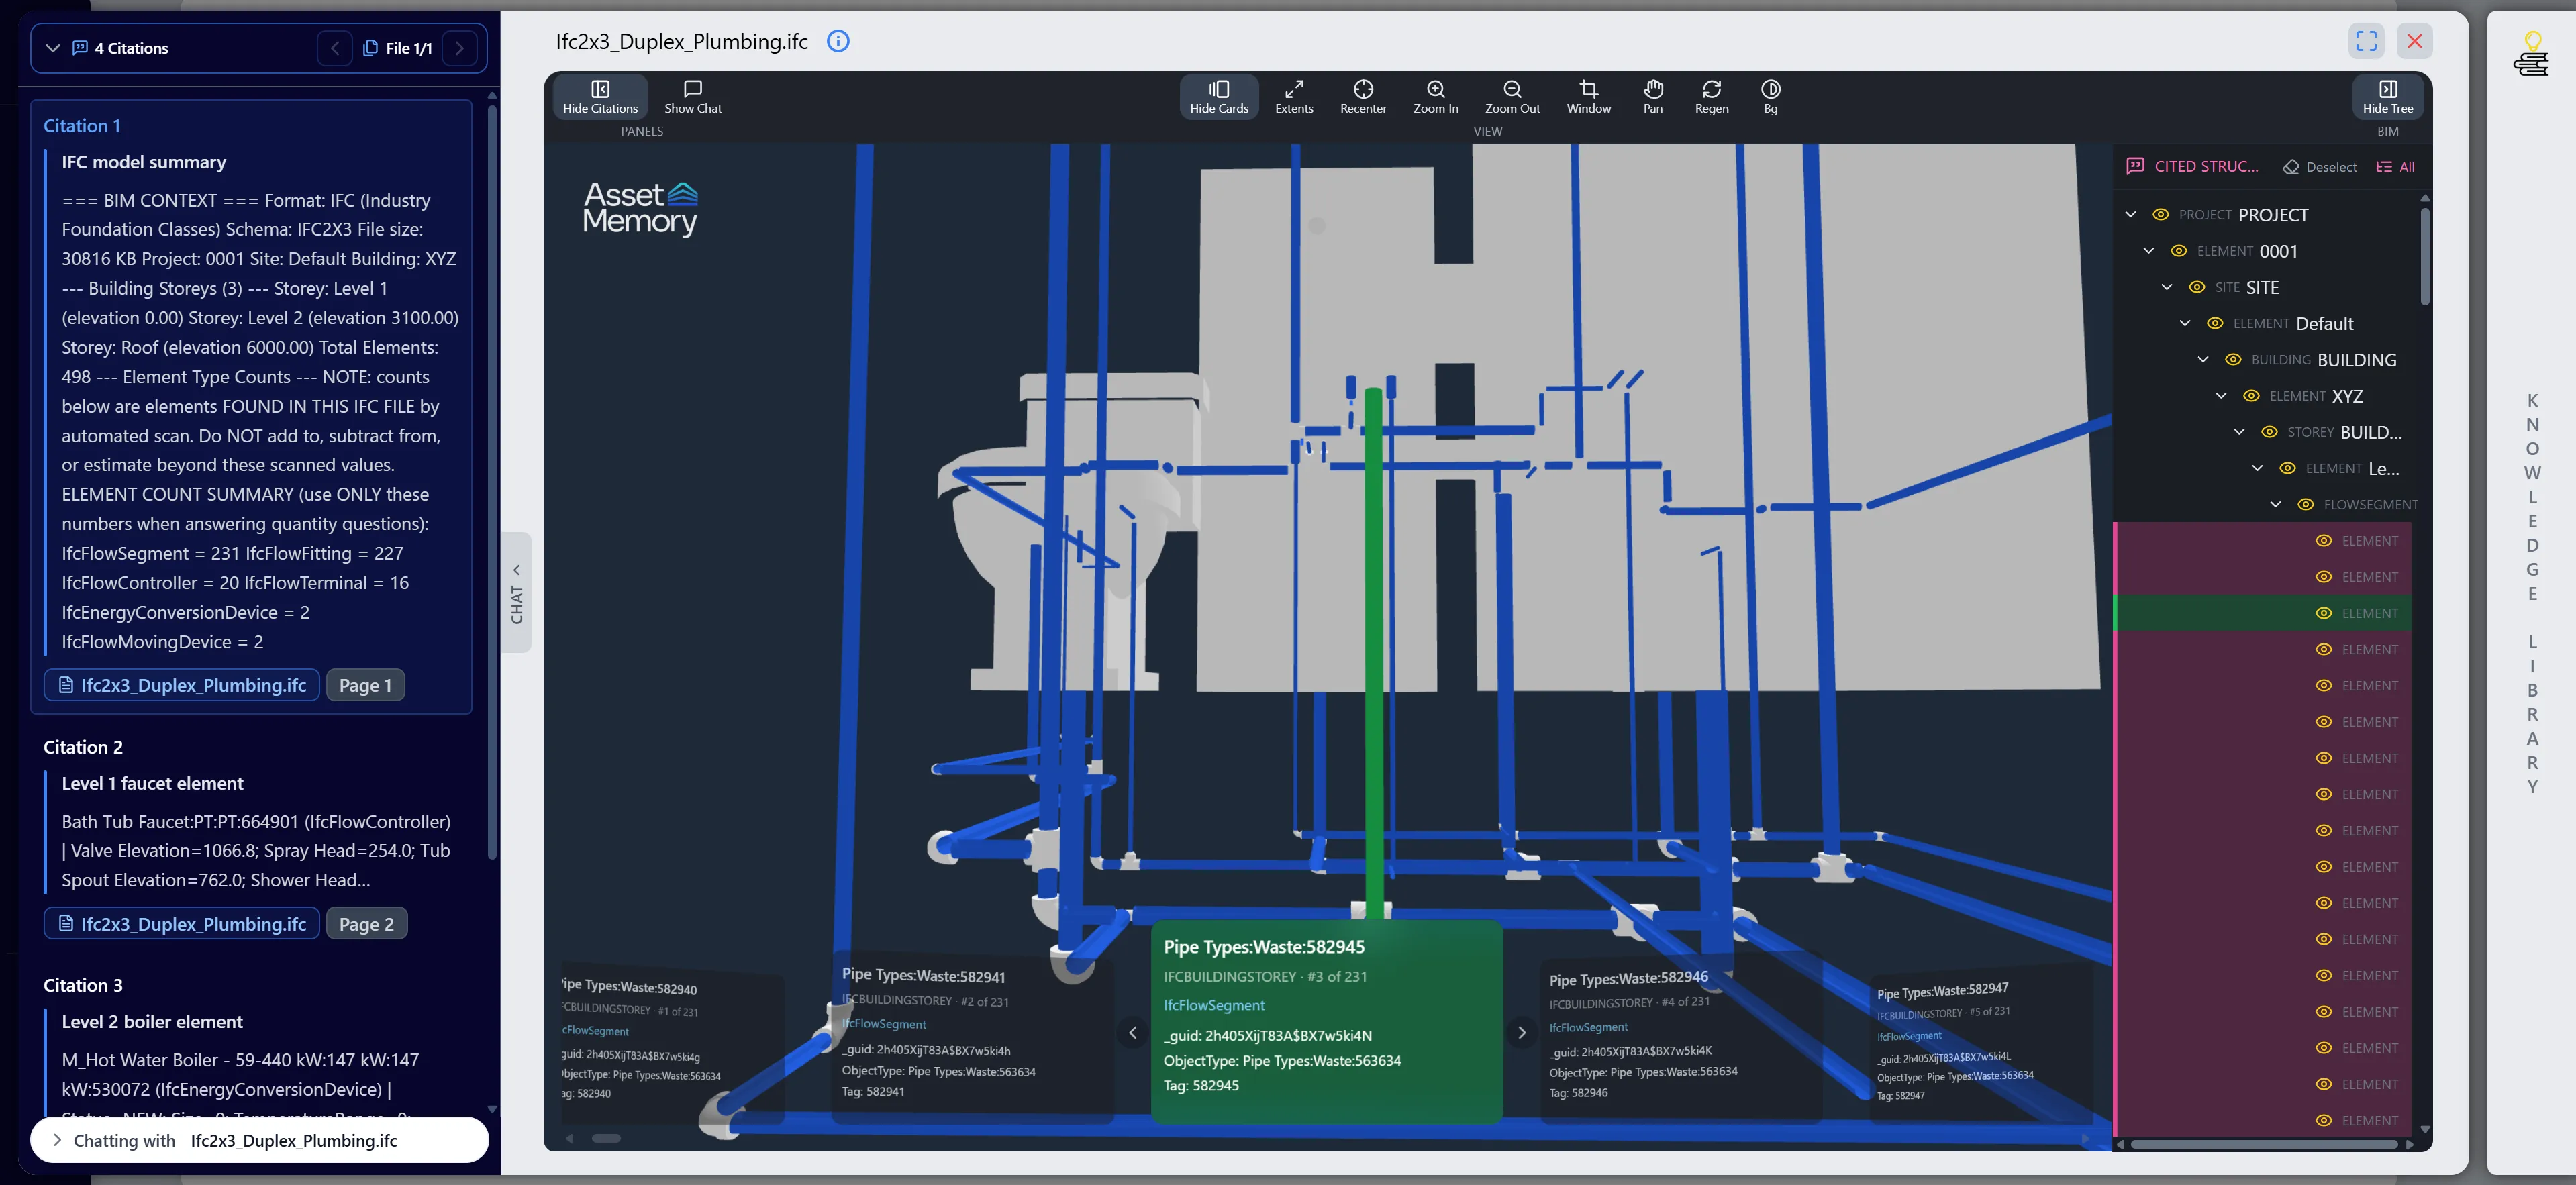Select the Pan hand tool
This screenshot has height=1185, width=2576.
point(1652,96)
